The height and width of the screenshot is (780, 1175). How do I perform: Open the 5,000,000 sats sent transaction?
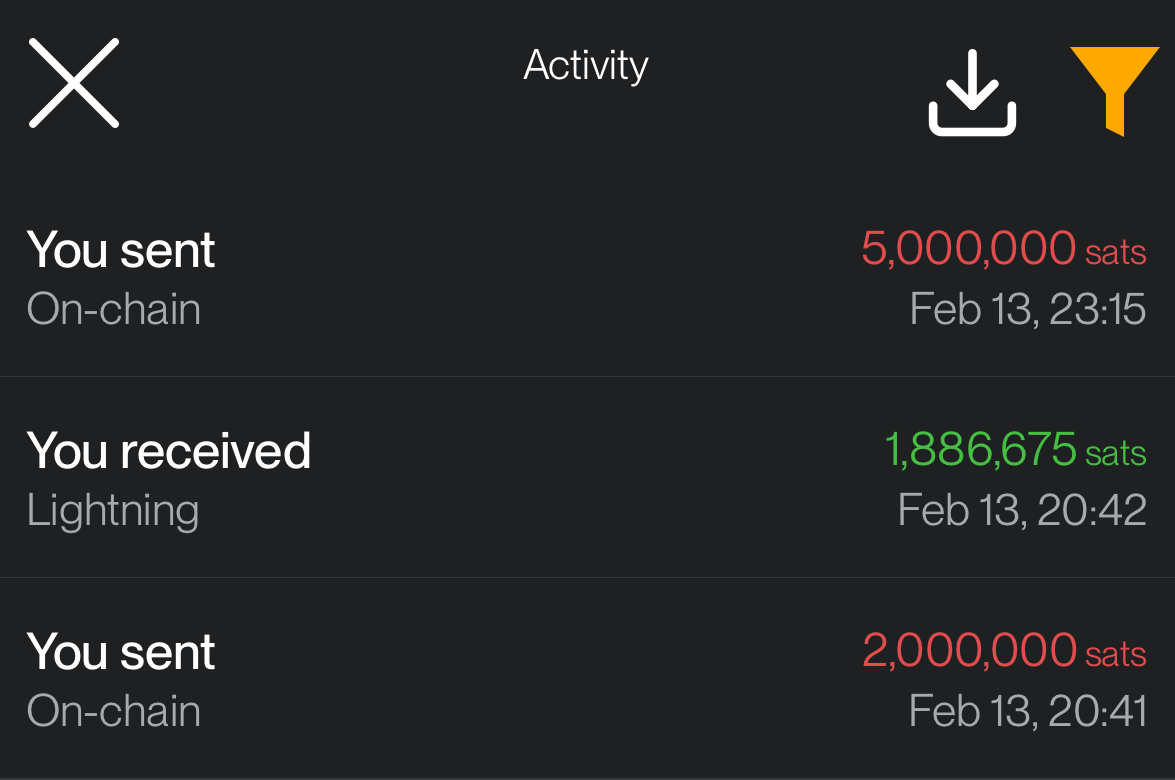click(x=587, y=275)
